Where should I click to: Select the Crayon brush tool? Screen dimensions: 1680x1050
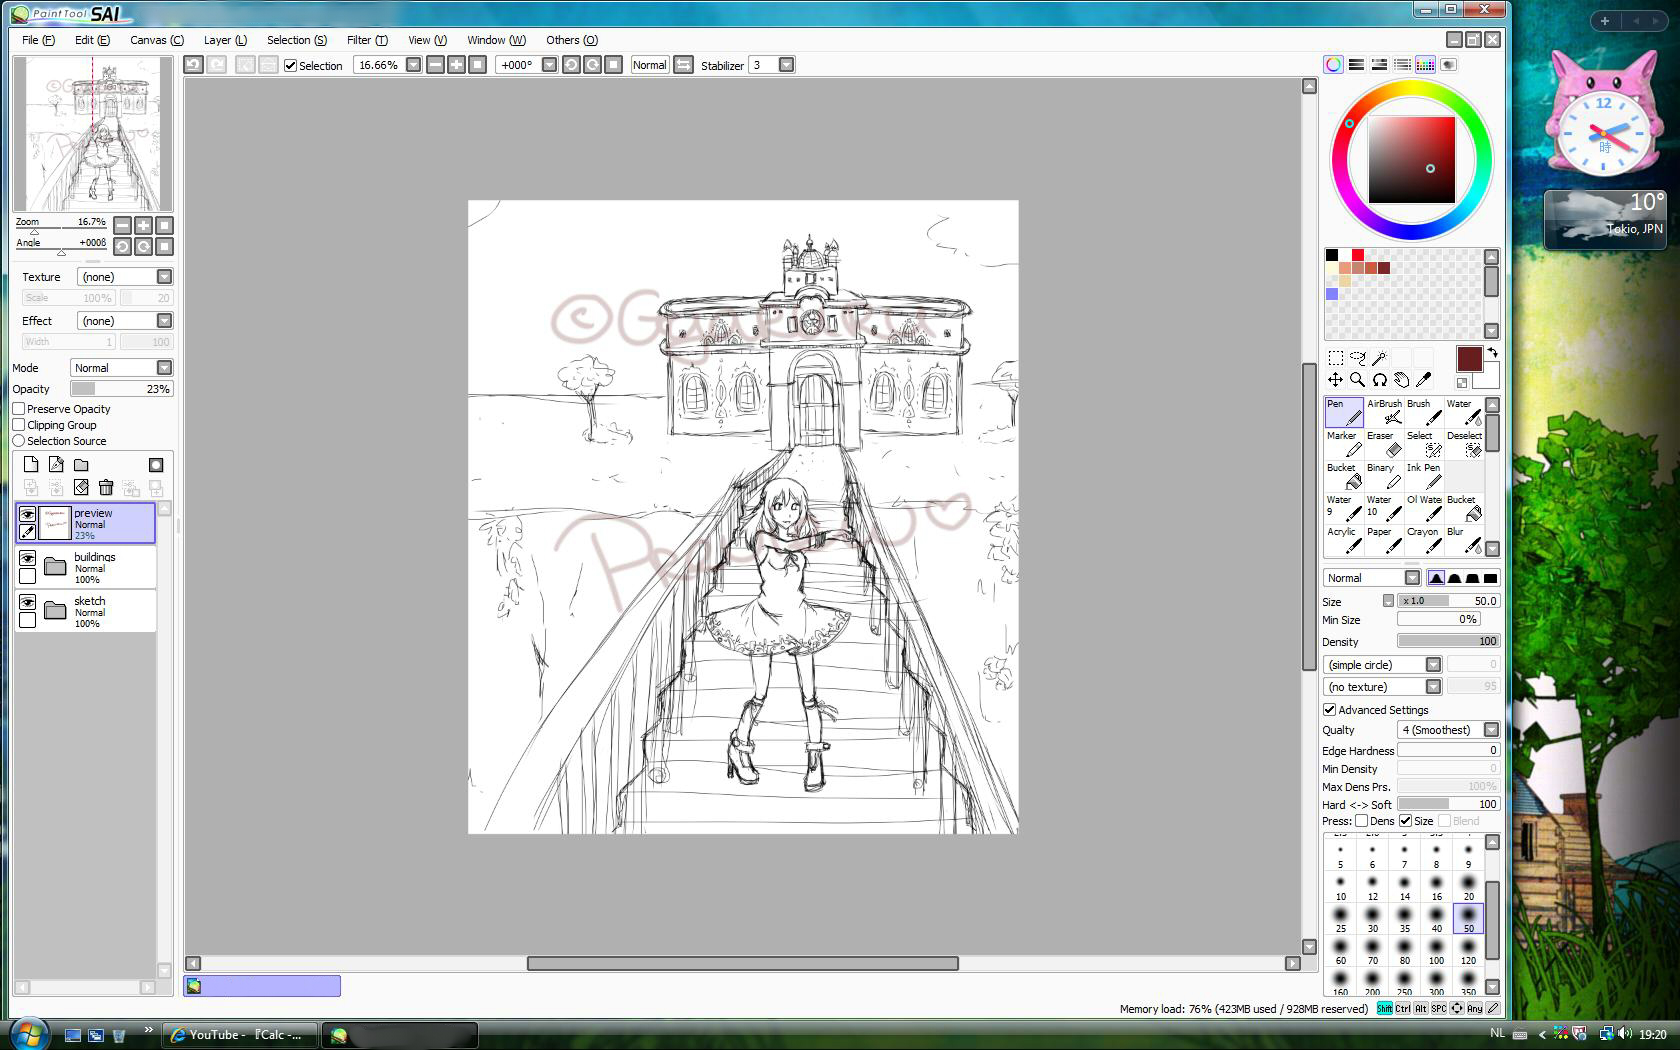pos(1424,540)
